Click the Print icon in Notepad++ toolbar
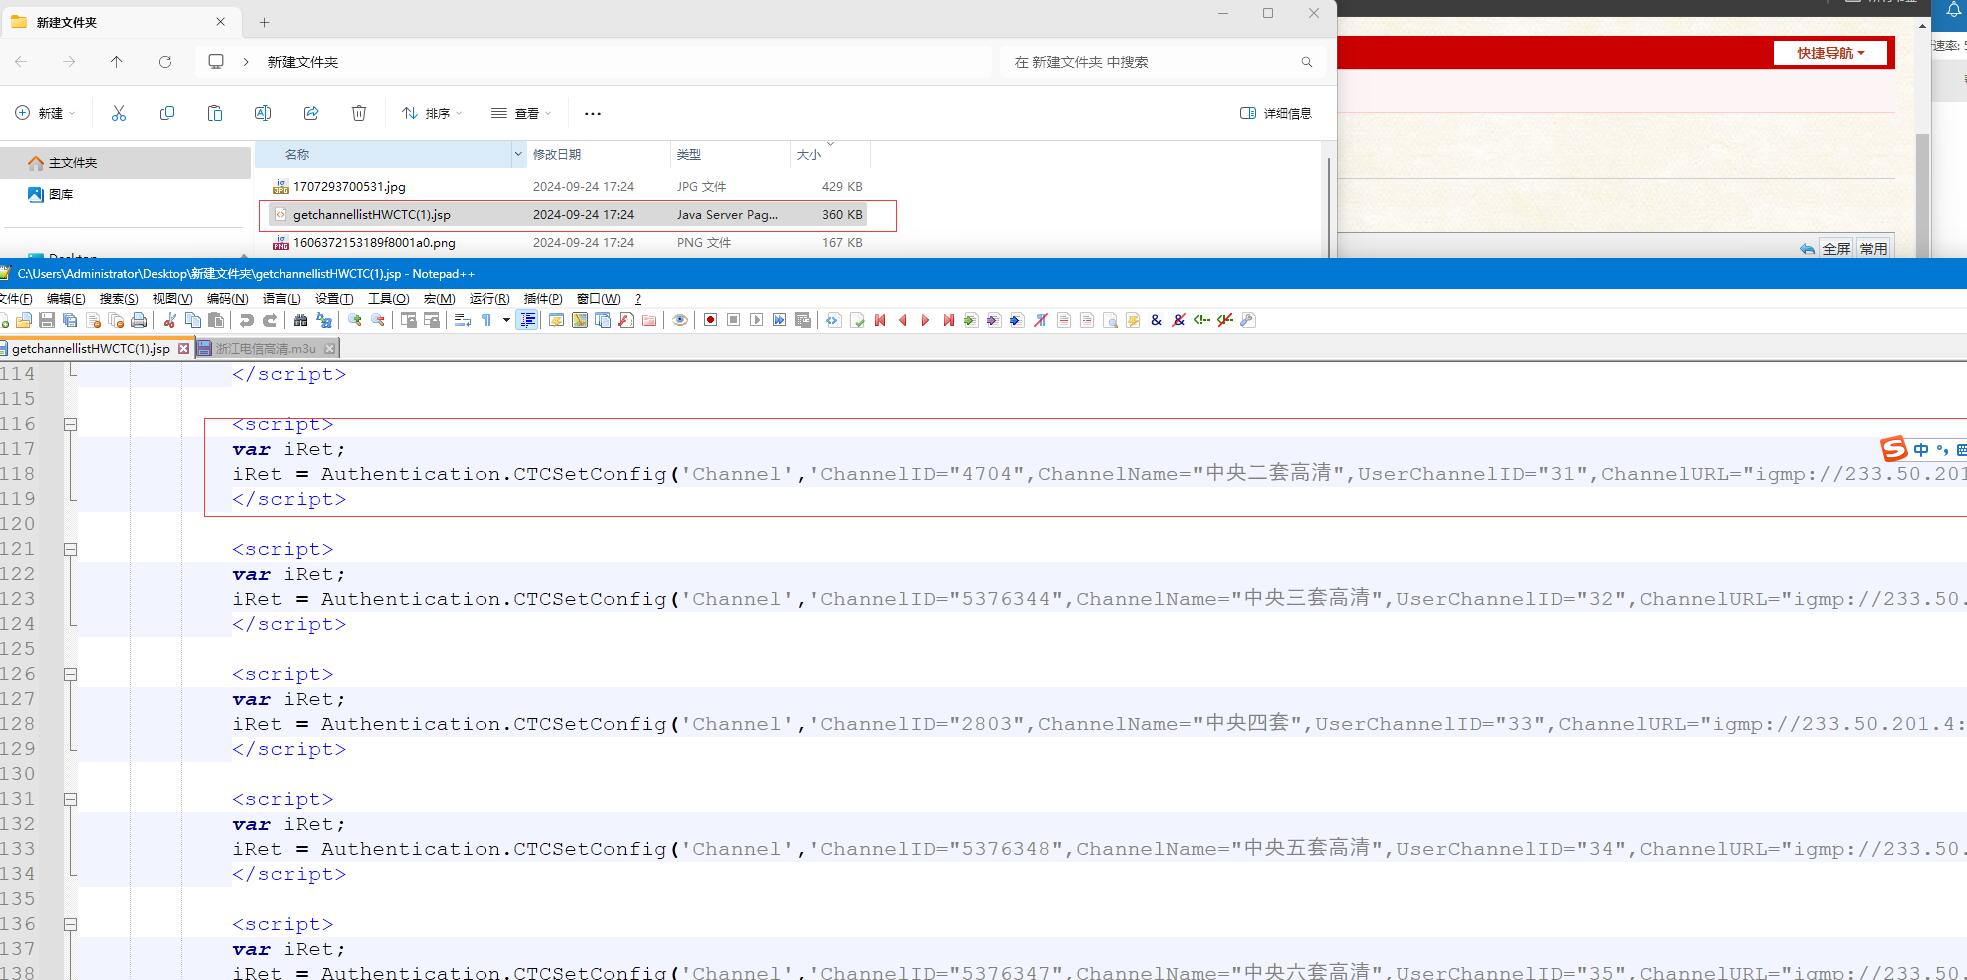The image size is (1967, 980). click(139, 320)
